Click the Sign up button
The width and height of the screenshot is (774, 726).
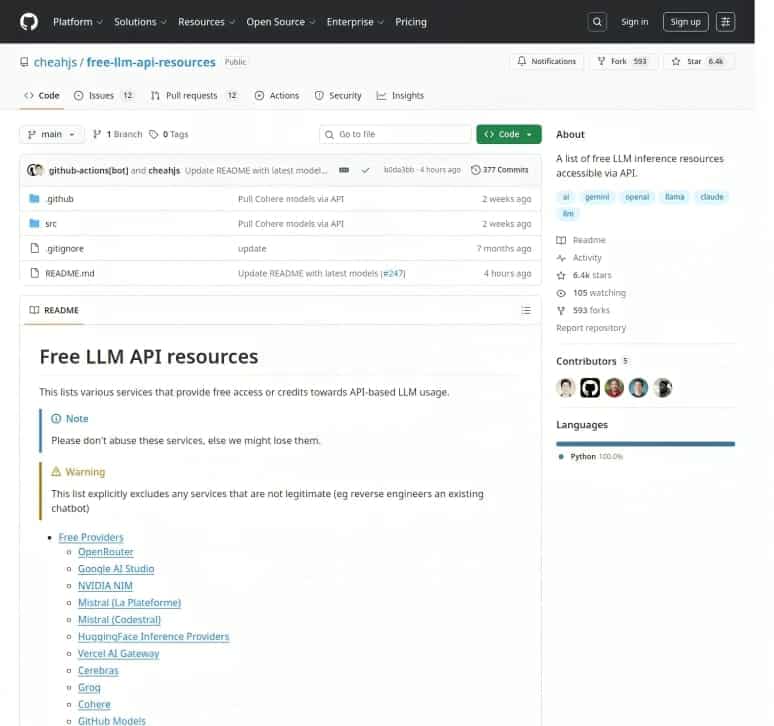coord(685,21)
